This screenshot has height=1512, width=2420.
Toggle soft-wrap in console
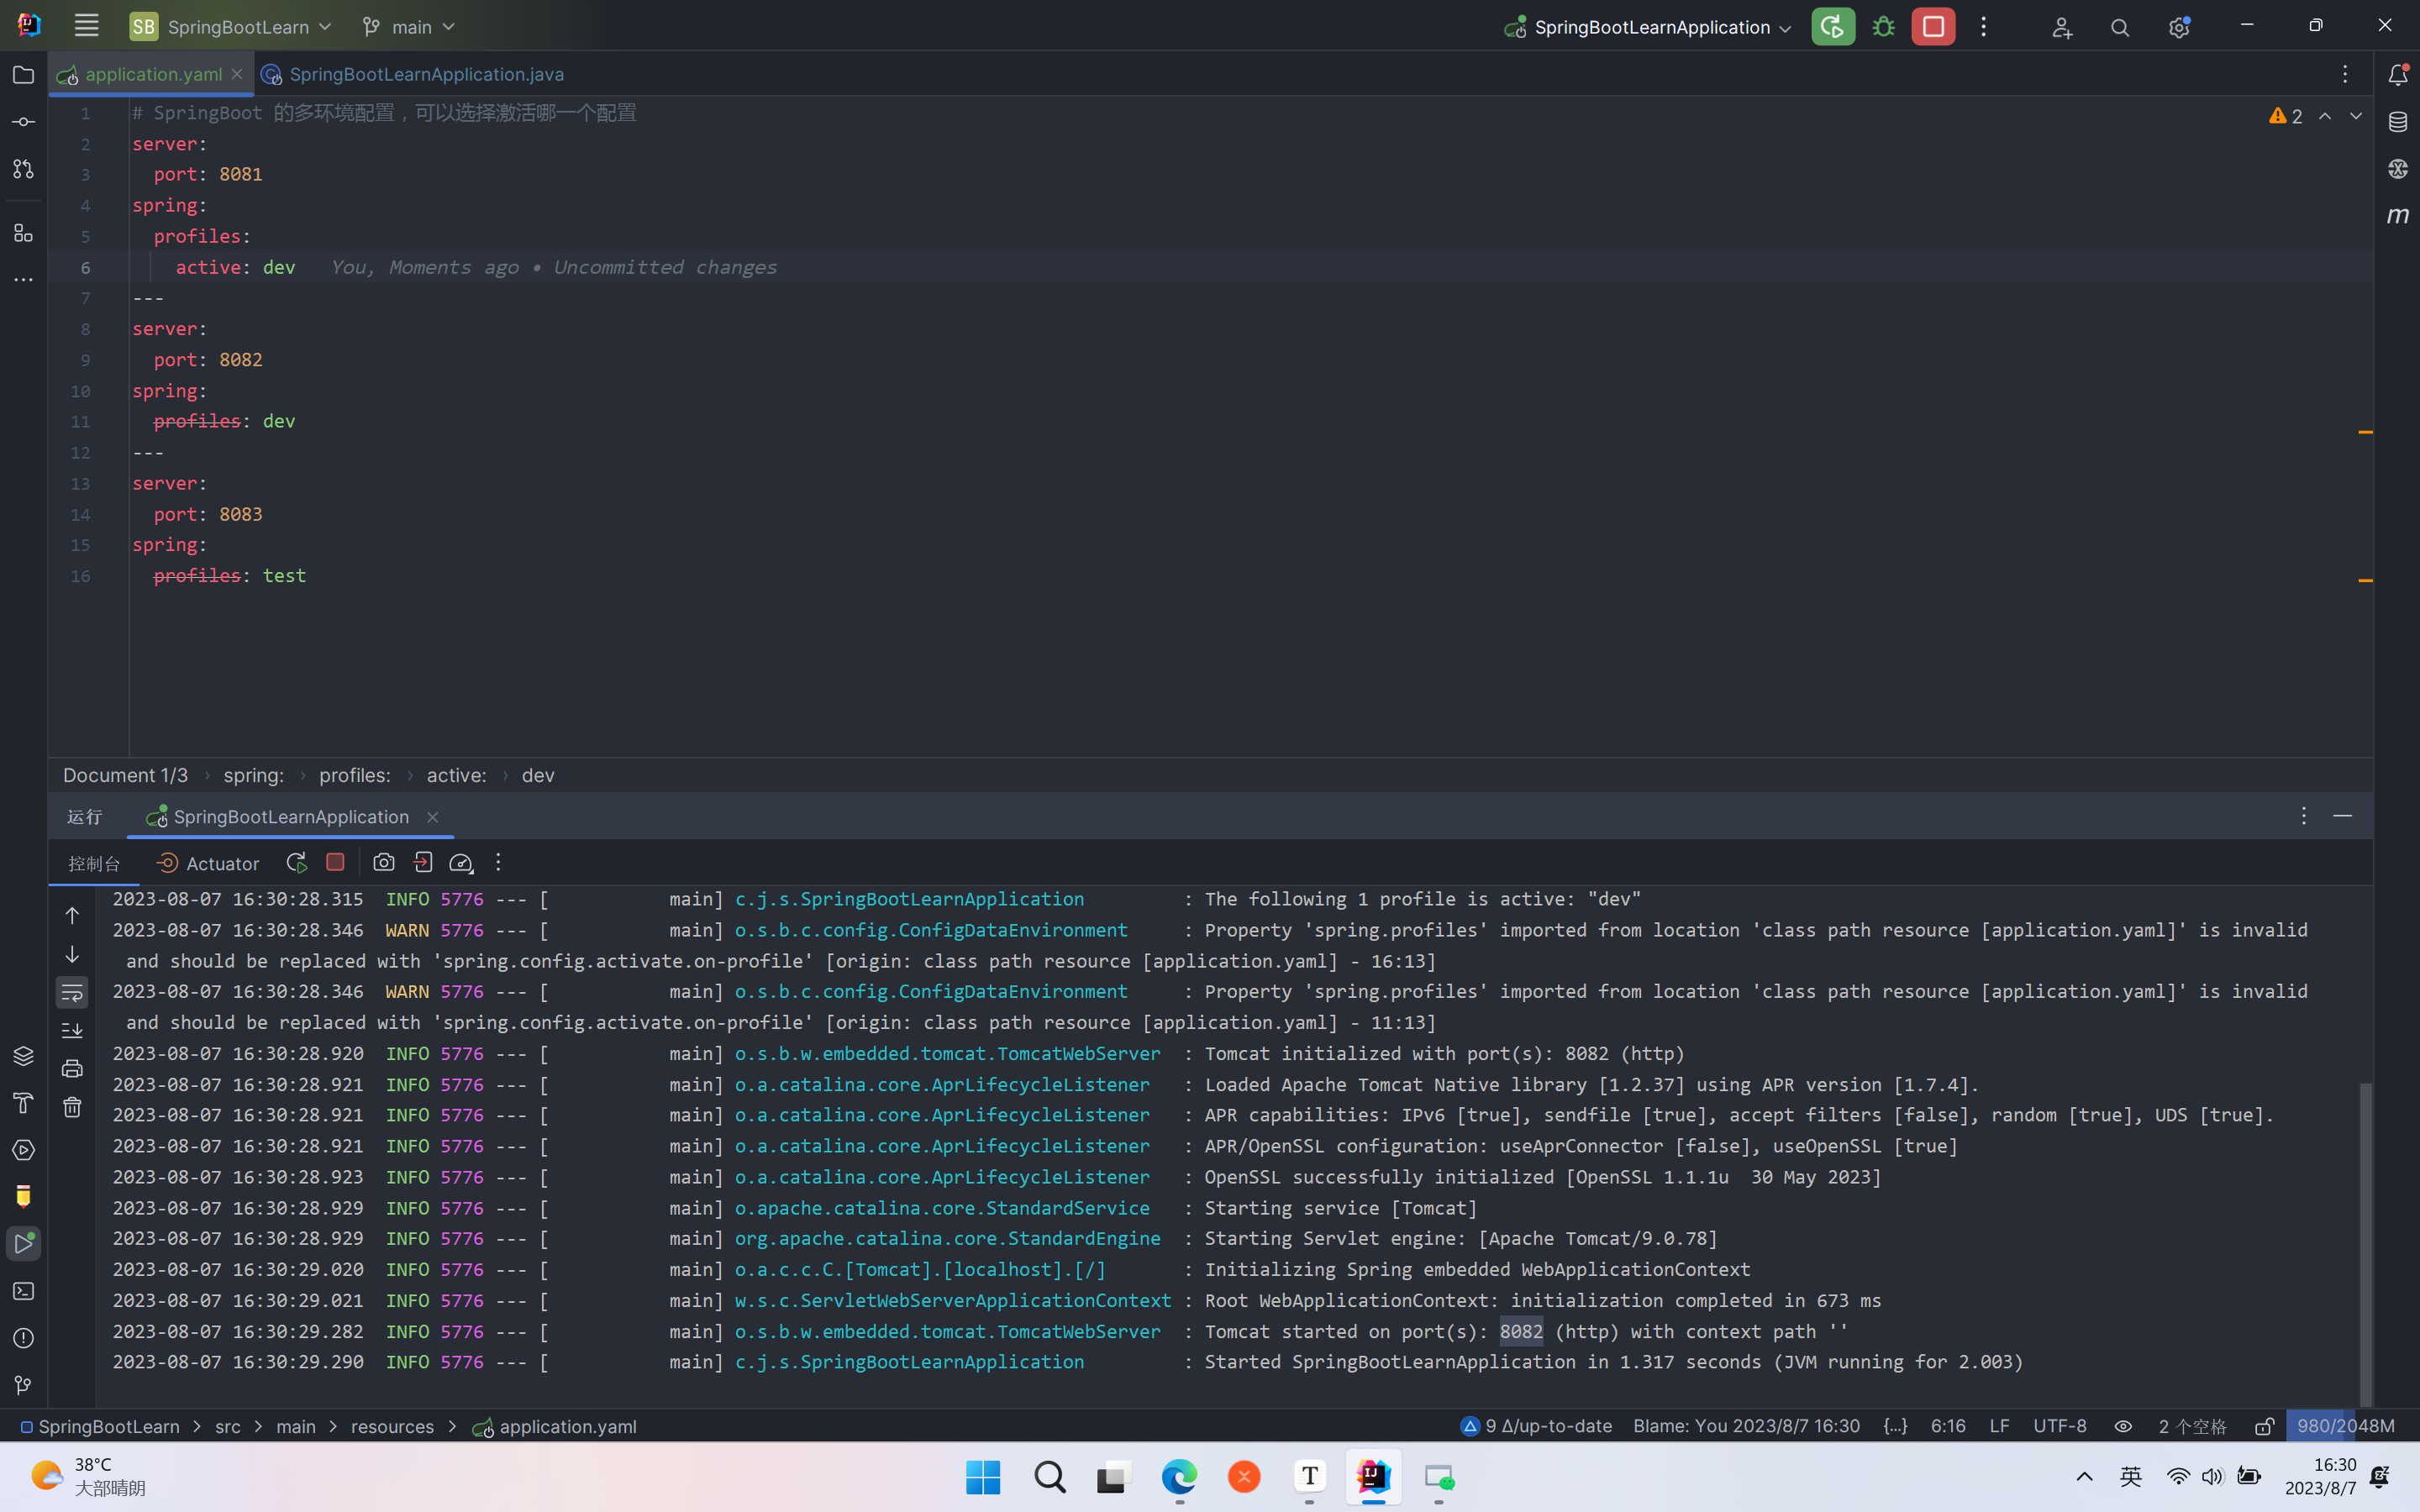tap(72, 992)
